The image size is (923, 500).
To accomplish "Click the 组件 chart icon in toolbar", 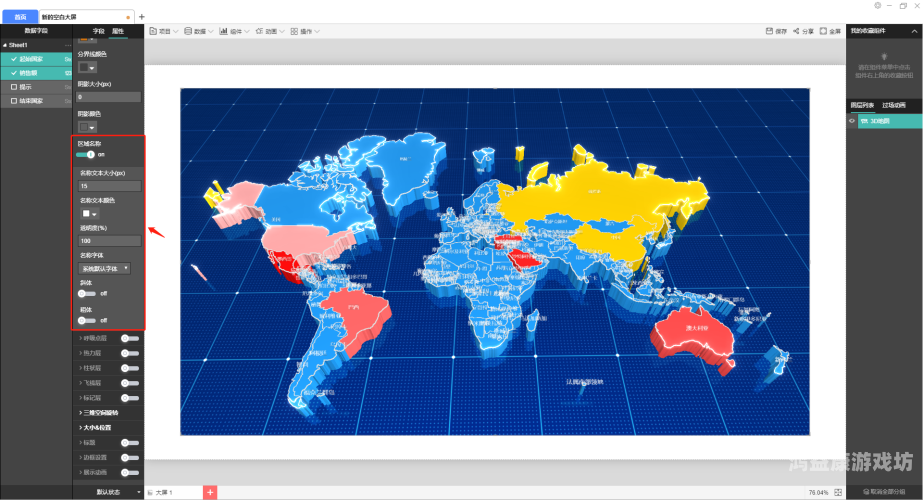I will (224, 31).
